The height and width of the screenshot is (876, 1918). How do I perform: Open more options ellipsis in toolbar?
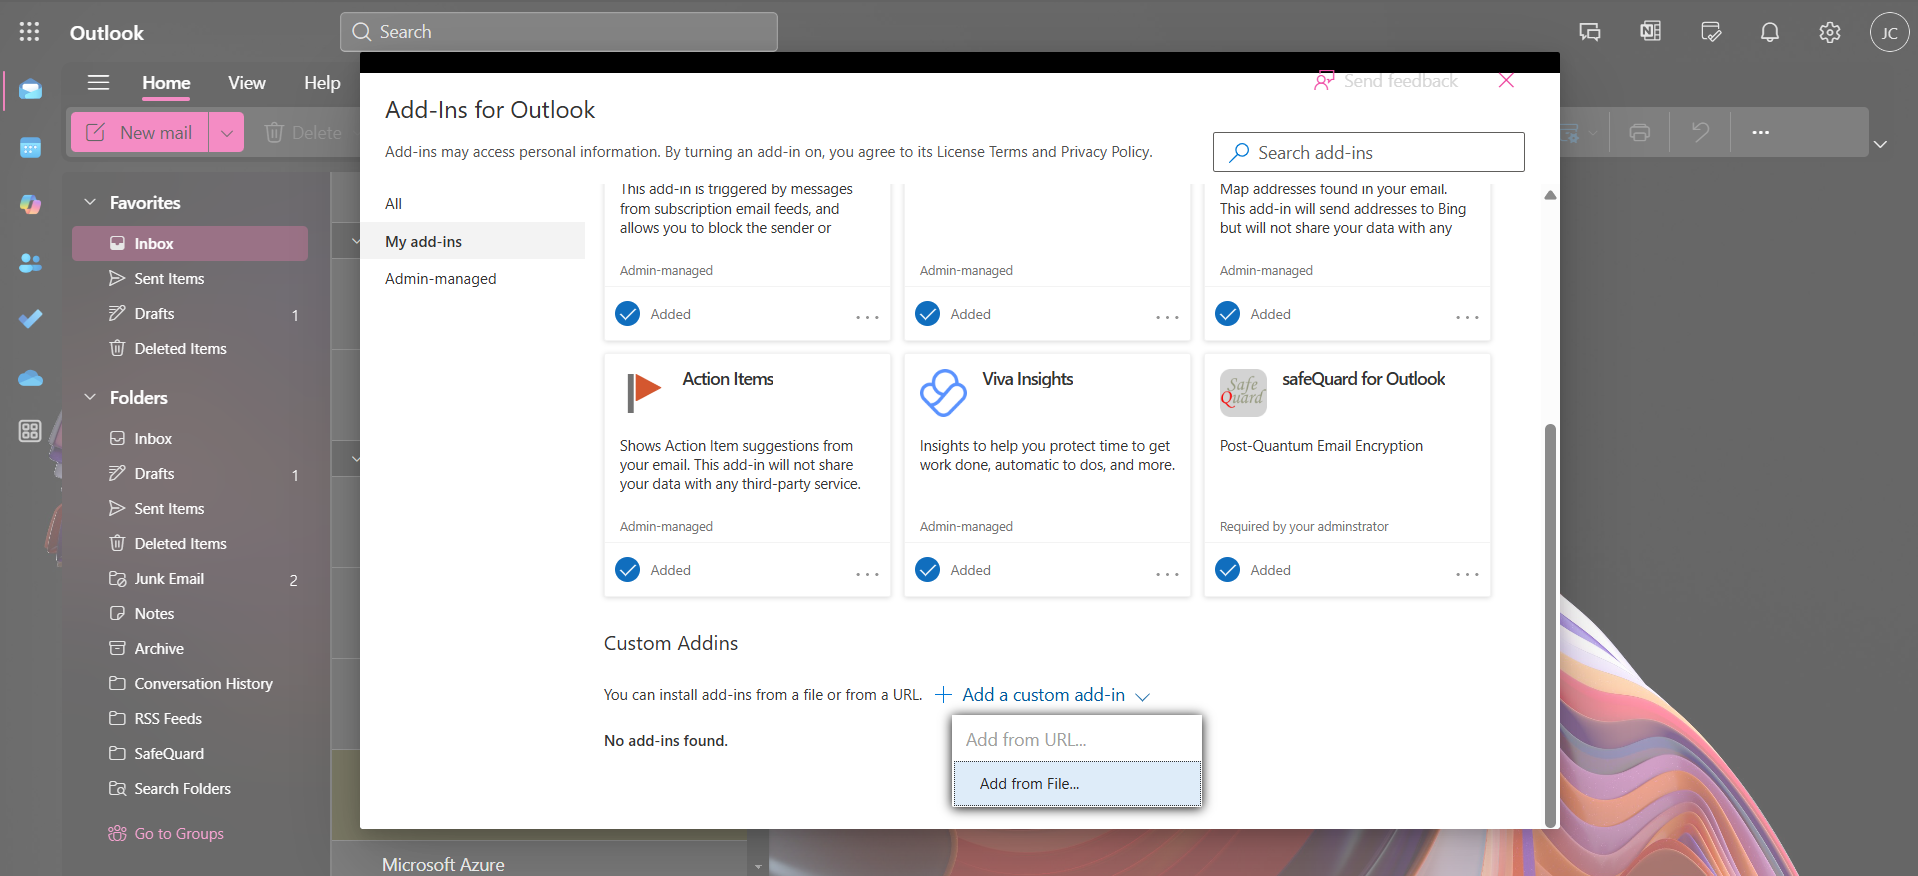click(x=1761, y=132)
